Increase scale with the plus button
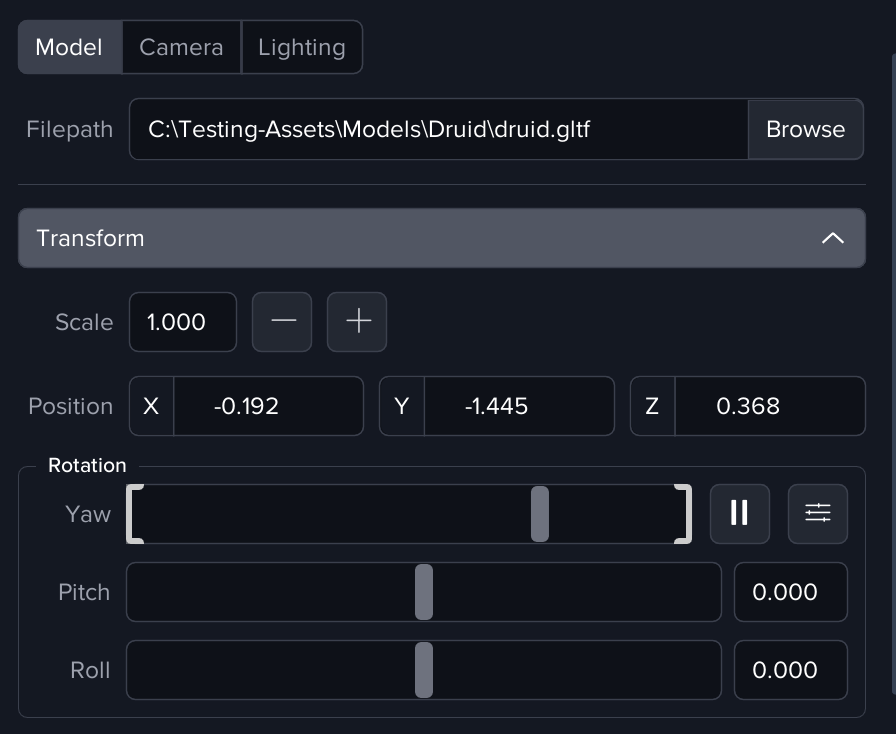Image resolution: width=896 pixels, height=734 pixels. pos(357,322)
